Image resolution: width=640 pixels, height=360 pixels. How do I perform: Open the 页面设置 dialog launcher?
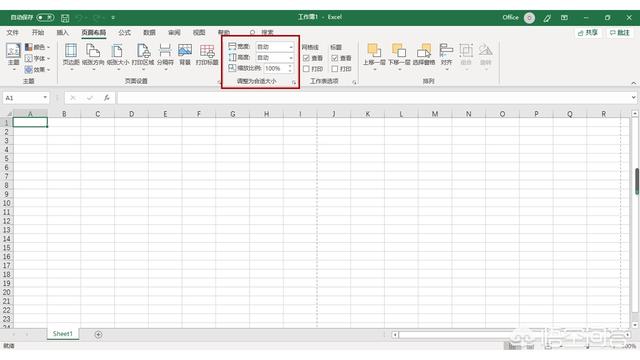[x=219, y=82]
